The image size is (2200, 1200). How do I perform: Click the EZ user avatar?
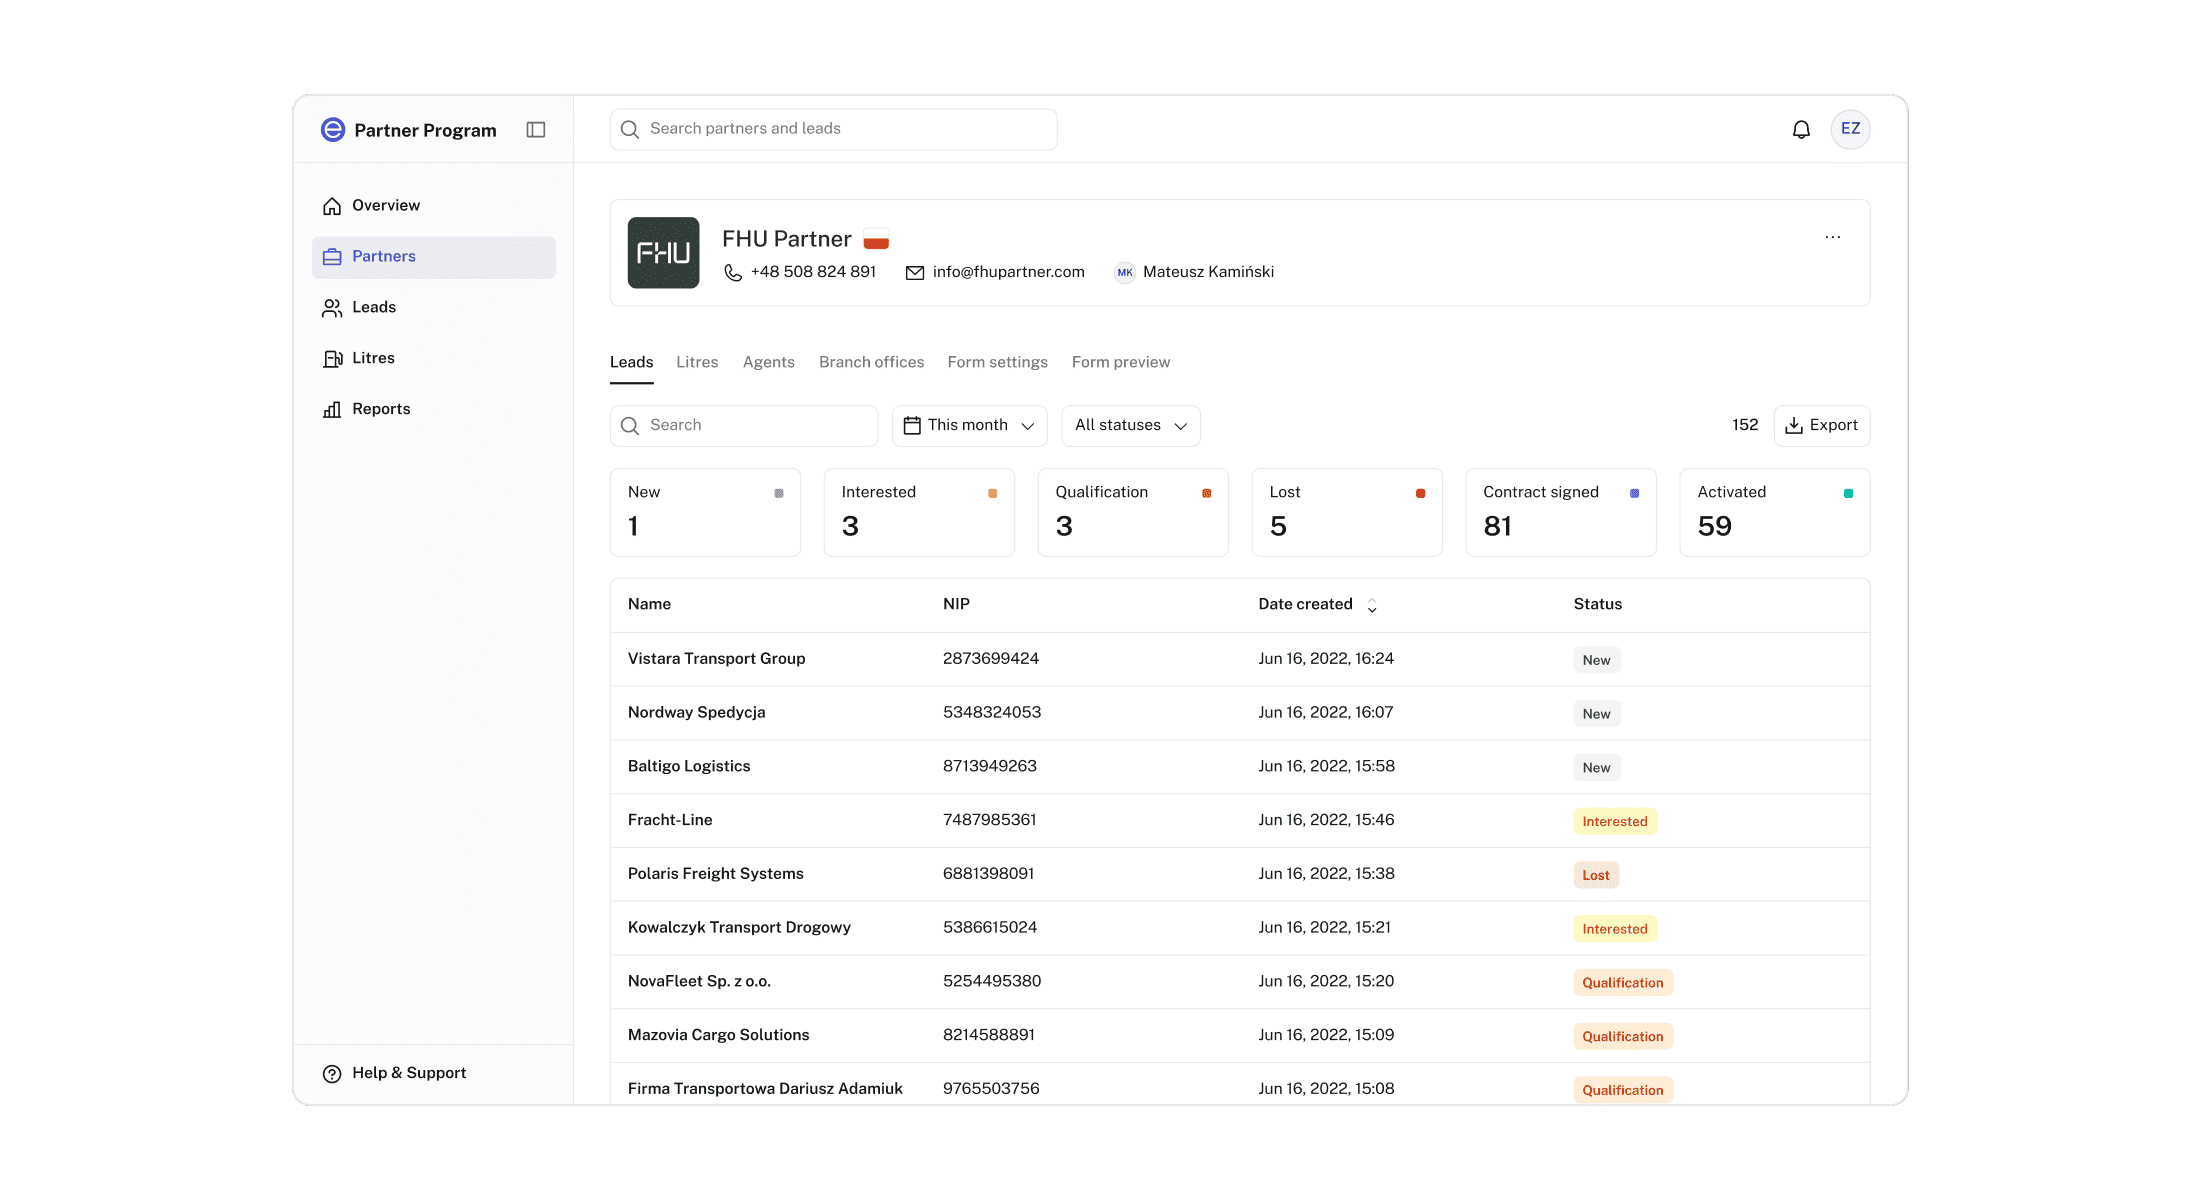coord(1850,129)
